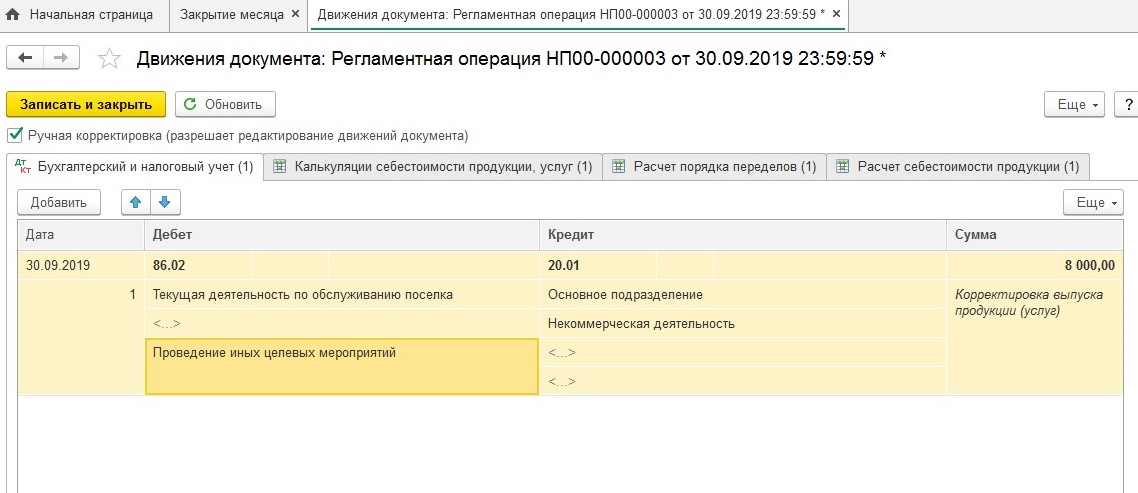Select the Проведение иных целевых мероприятий cell
1138x493 pixels.
[341, 366]
